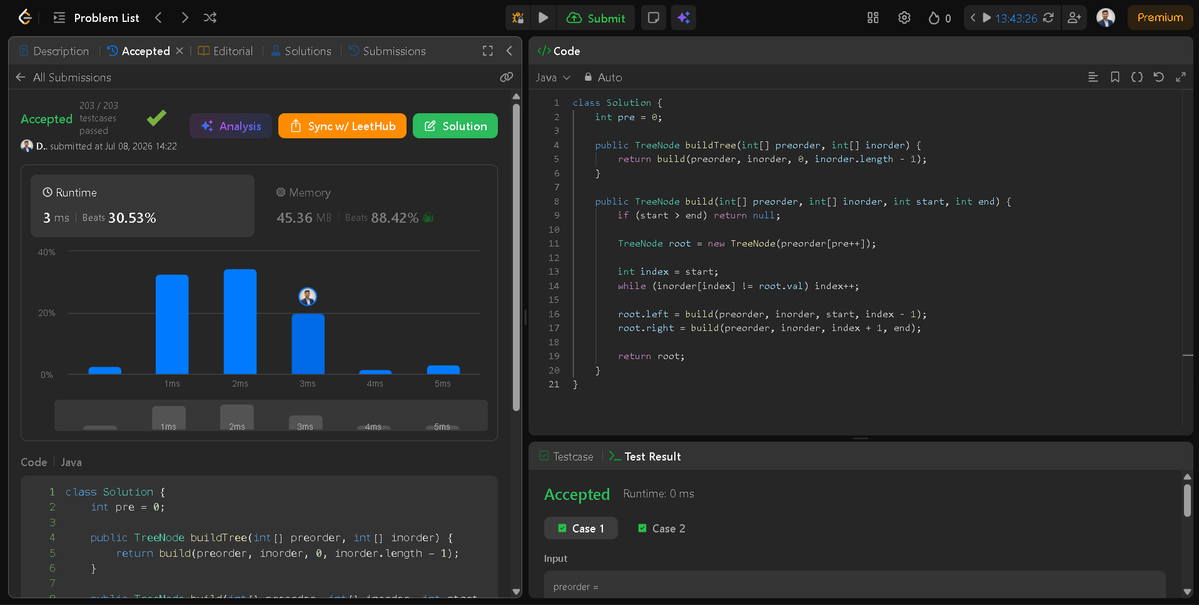This screenshot has height=605, width=1199.
Task: Switch to the Submissions tab
Action: 387,51
